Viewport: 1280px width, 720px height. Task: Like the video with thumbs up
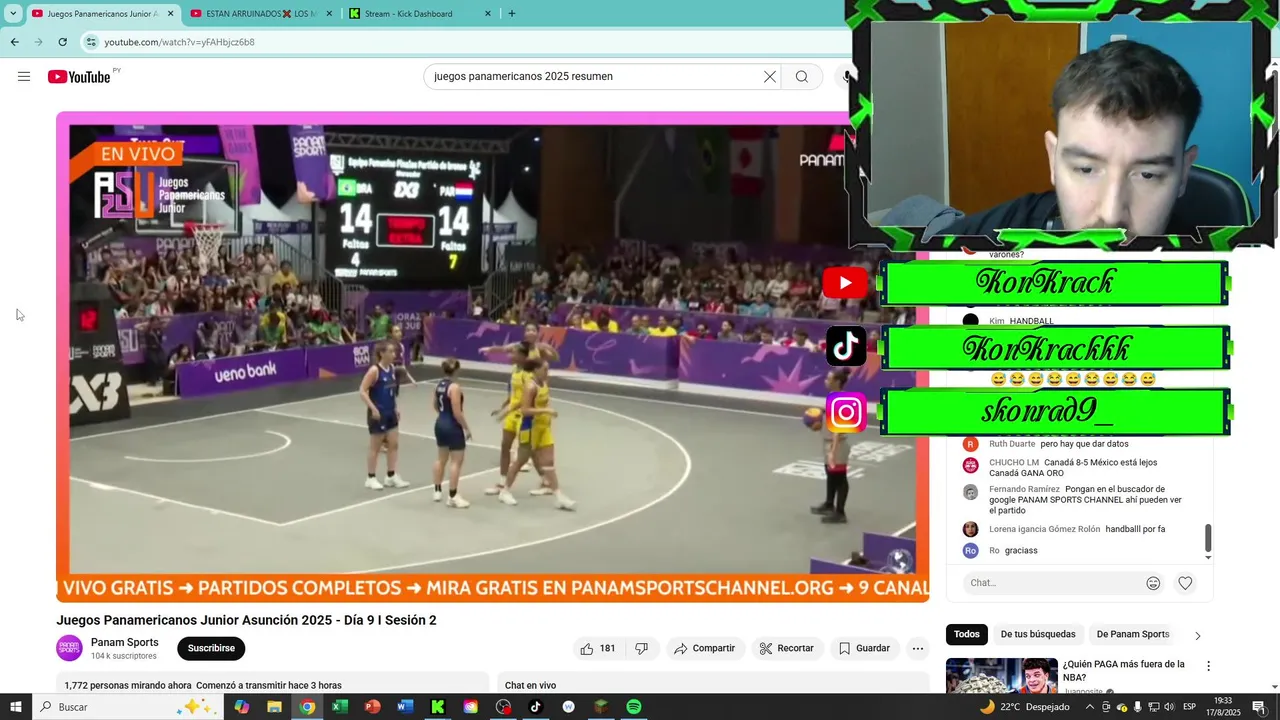(599, 648)
